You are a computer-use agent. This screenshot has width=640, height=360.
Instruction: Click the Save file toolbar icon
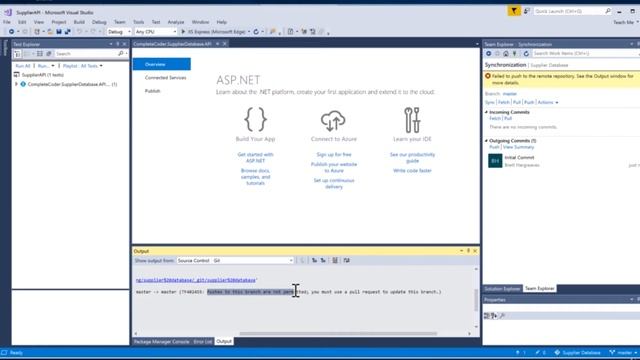point(59,31)
